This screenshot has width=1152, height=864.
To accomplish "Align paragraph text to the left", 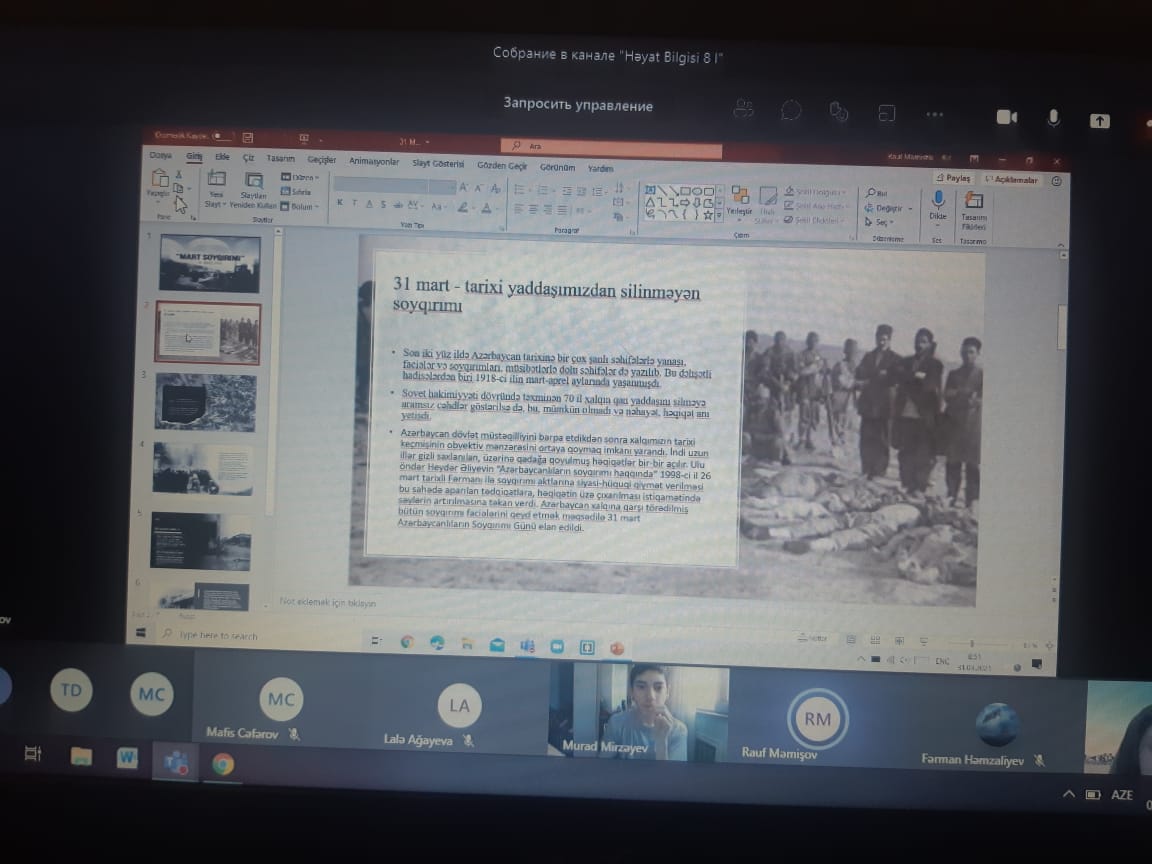I will (519, 209).
